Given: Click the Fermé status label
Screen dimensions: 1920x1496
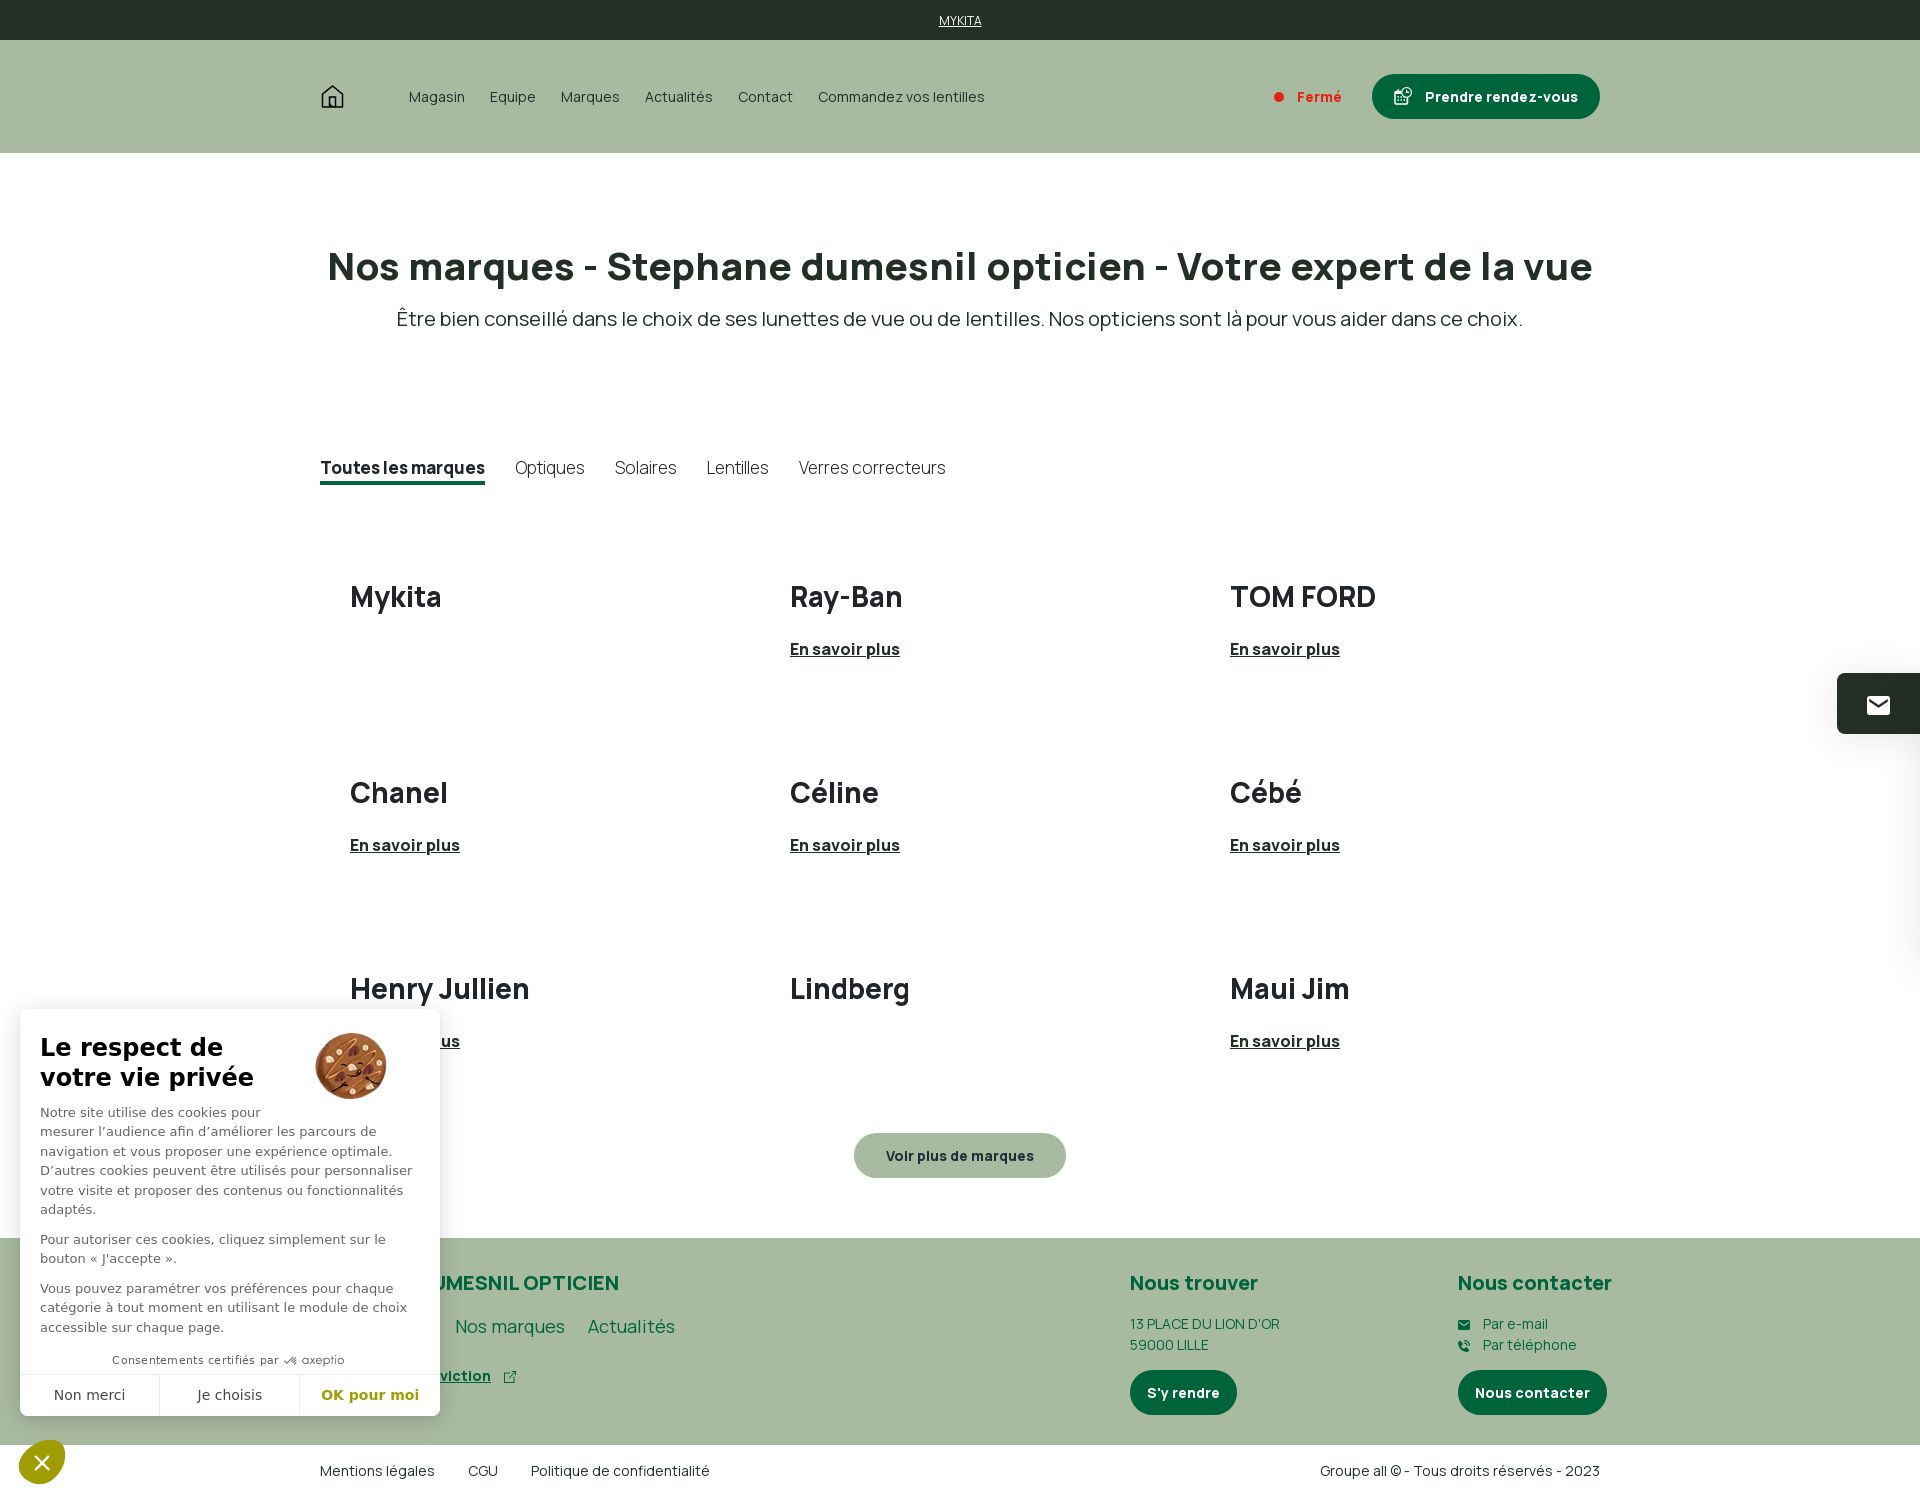Looking at the screenshot, I should (1319, 97).
